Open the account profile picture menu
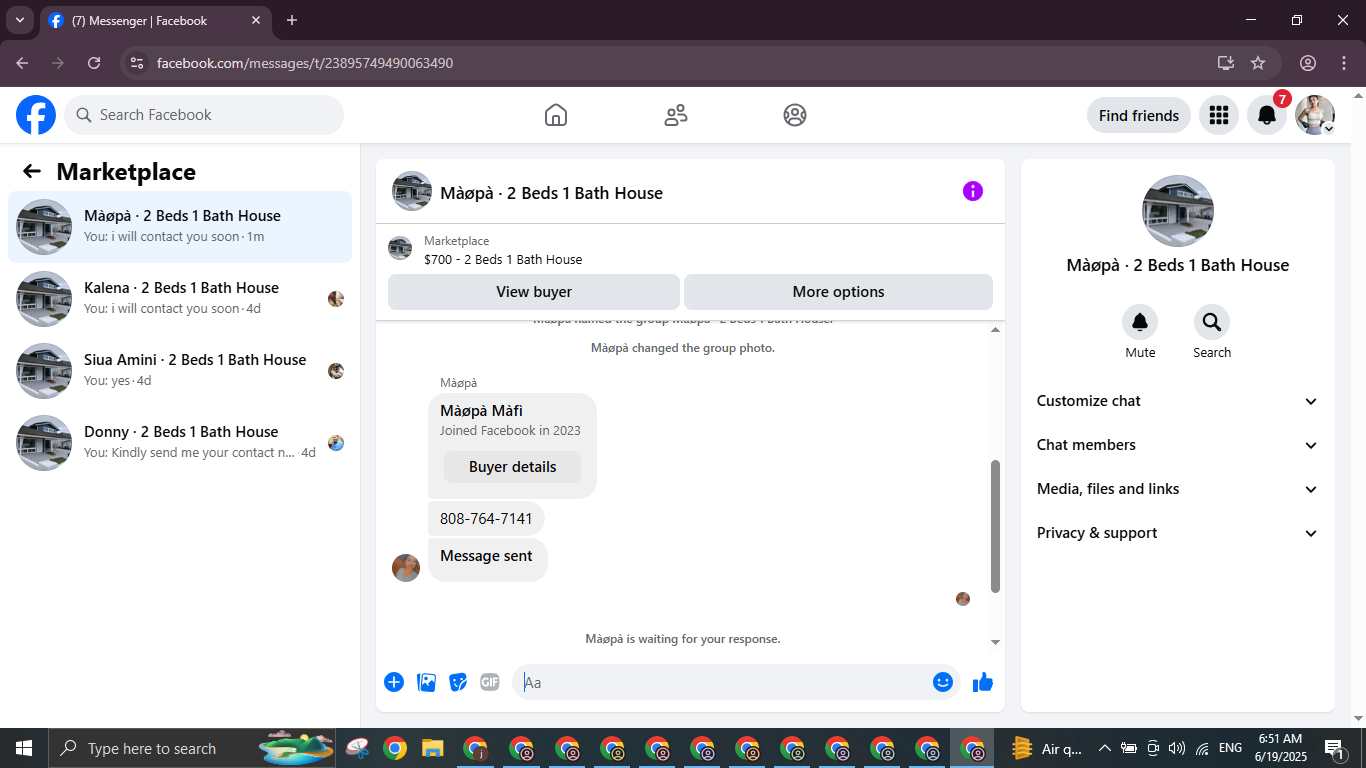 click(1315, 115)
